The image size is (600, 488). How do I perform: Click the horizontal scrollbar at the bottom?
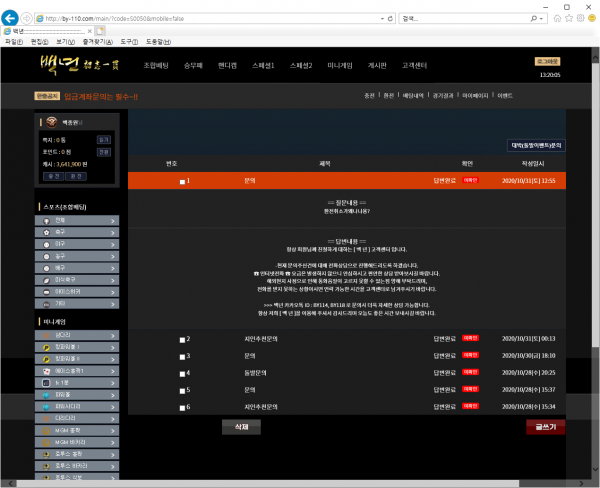(x=267, y=483)
